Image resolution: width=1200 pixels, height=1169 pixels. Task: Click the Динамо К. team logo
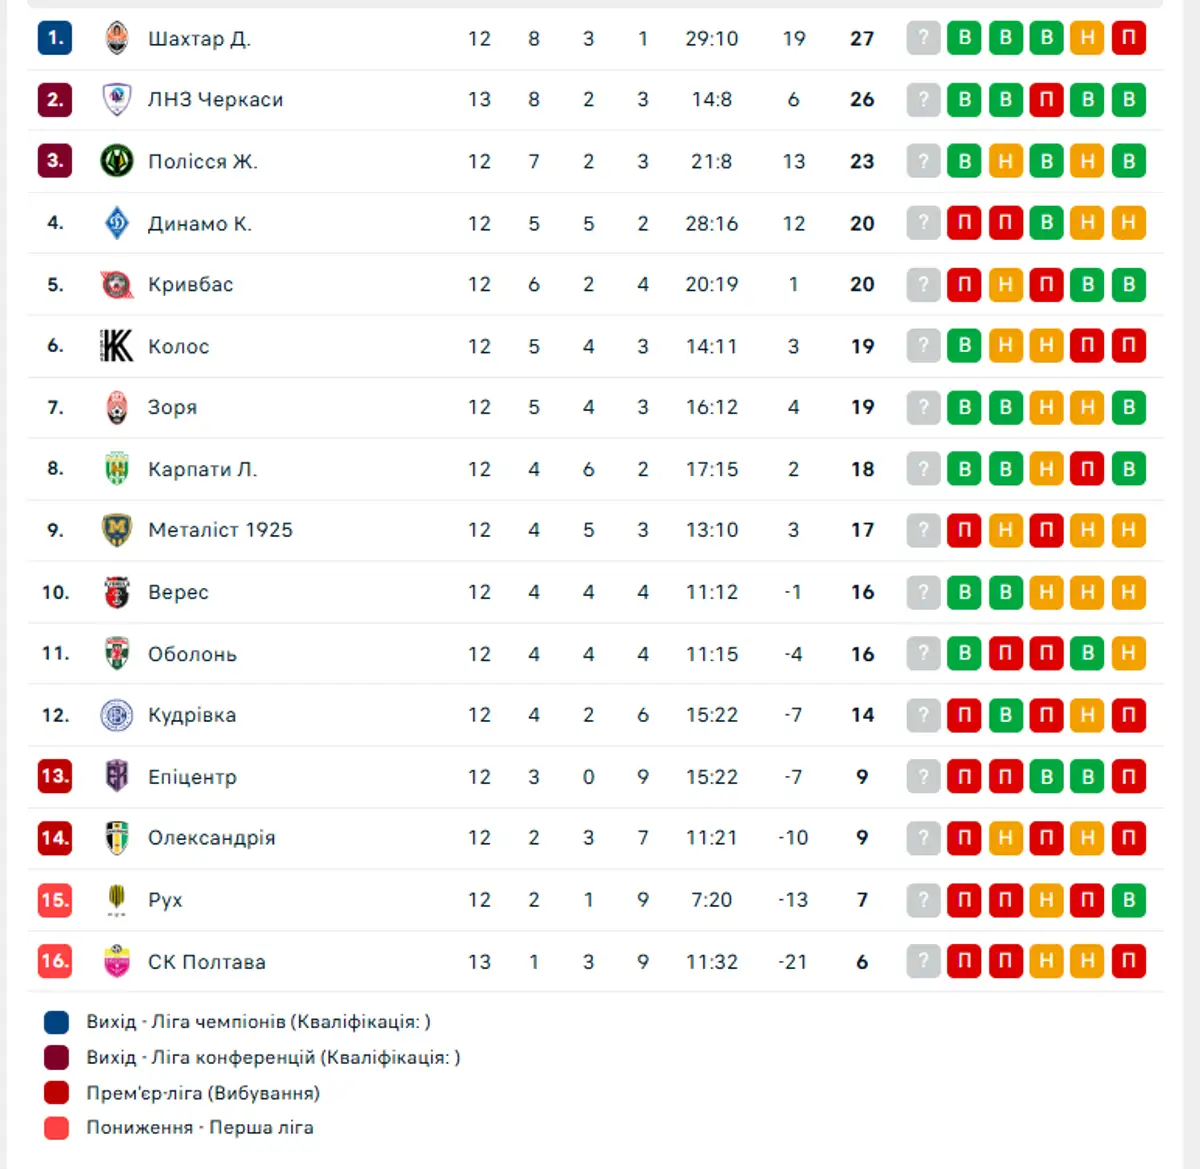[x=117, y=223]
